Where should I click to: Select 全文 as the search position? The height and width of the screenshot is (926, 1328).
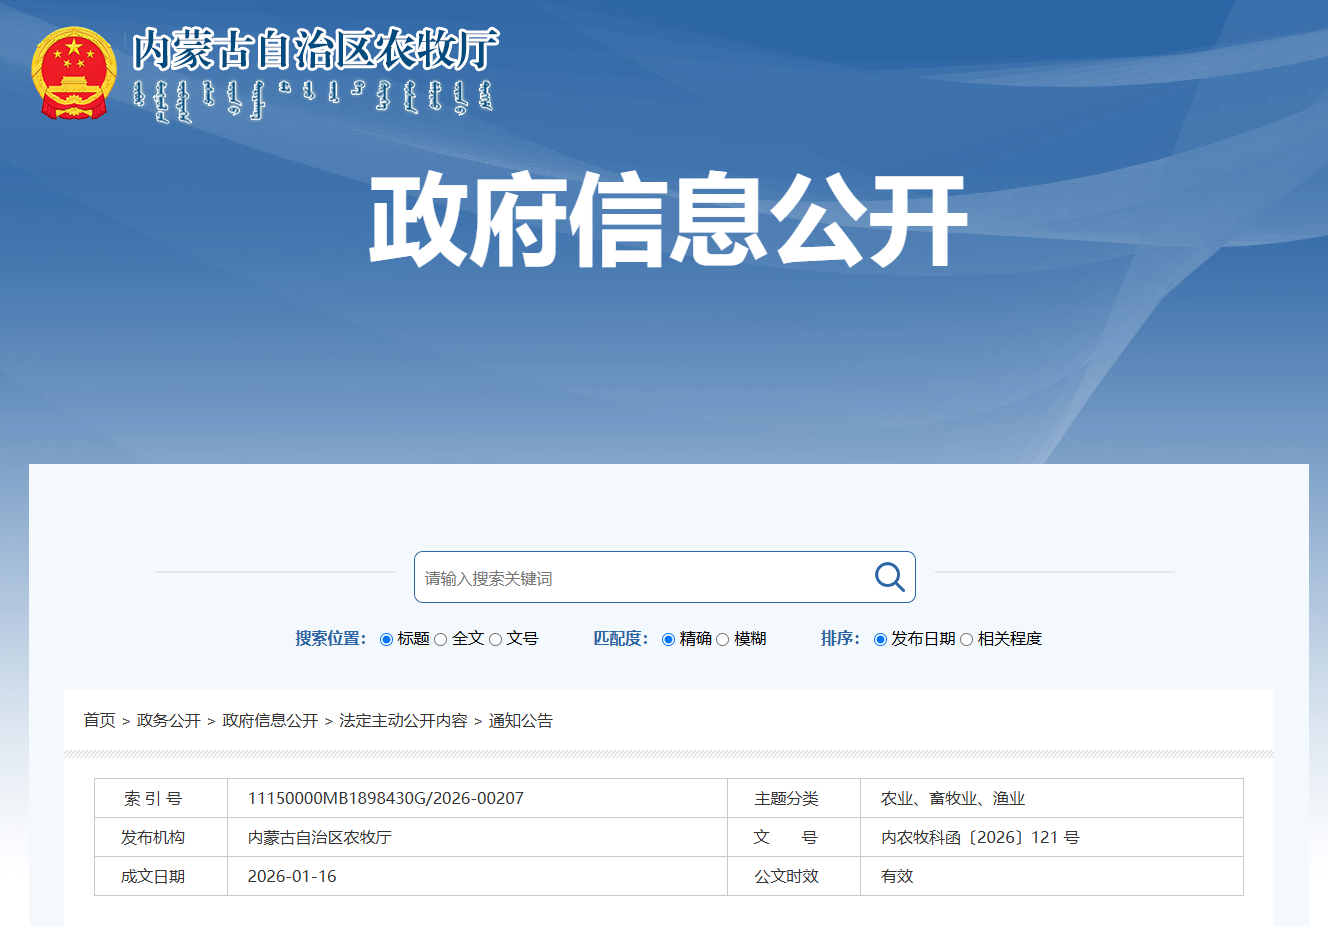[x=441, y=640]
